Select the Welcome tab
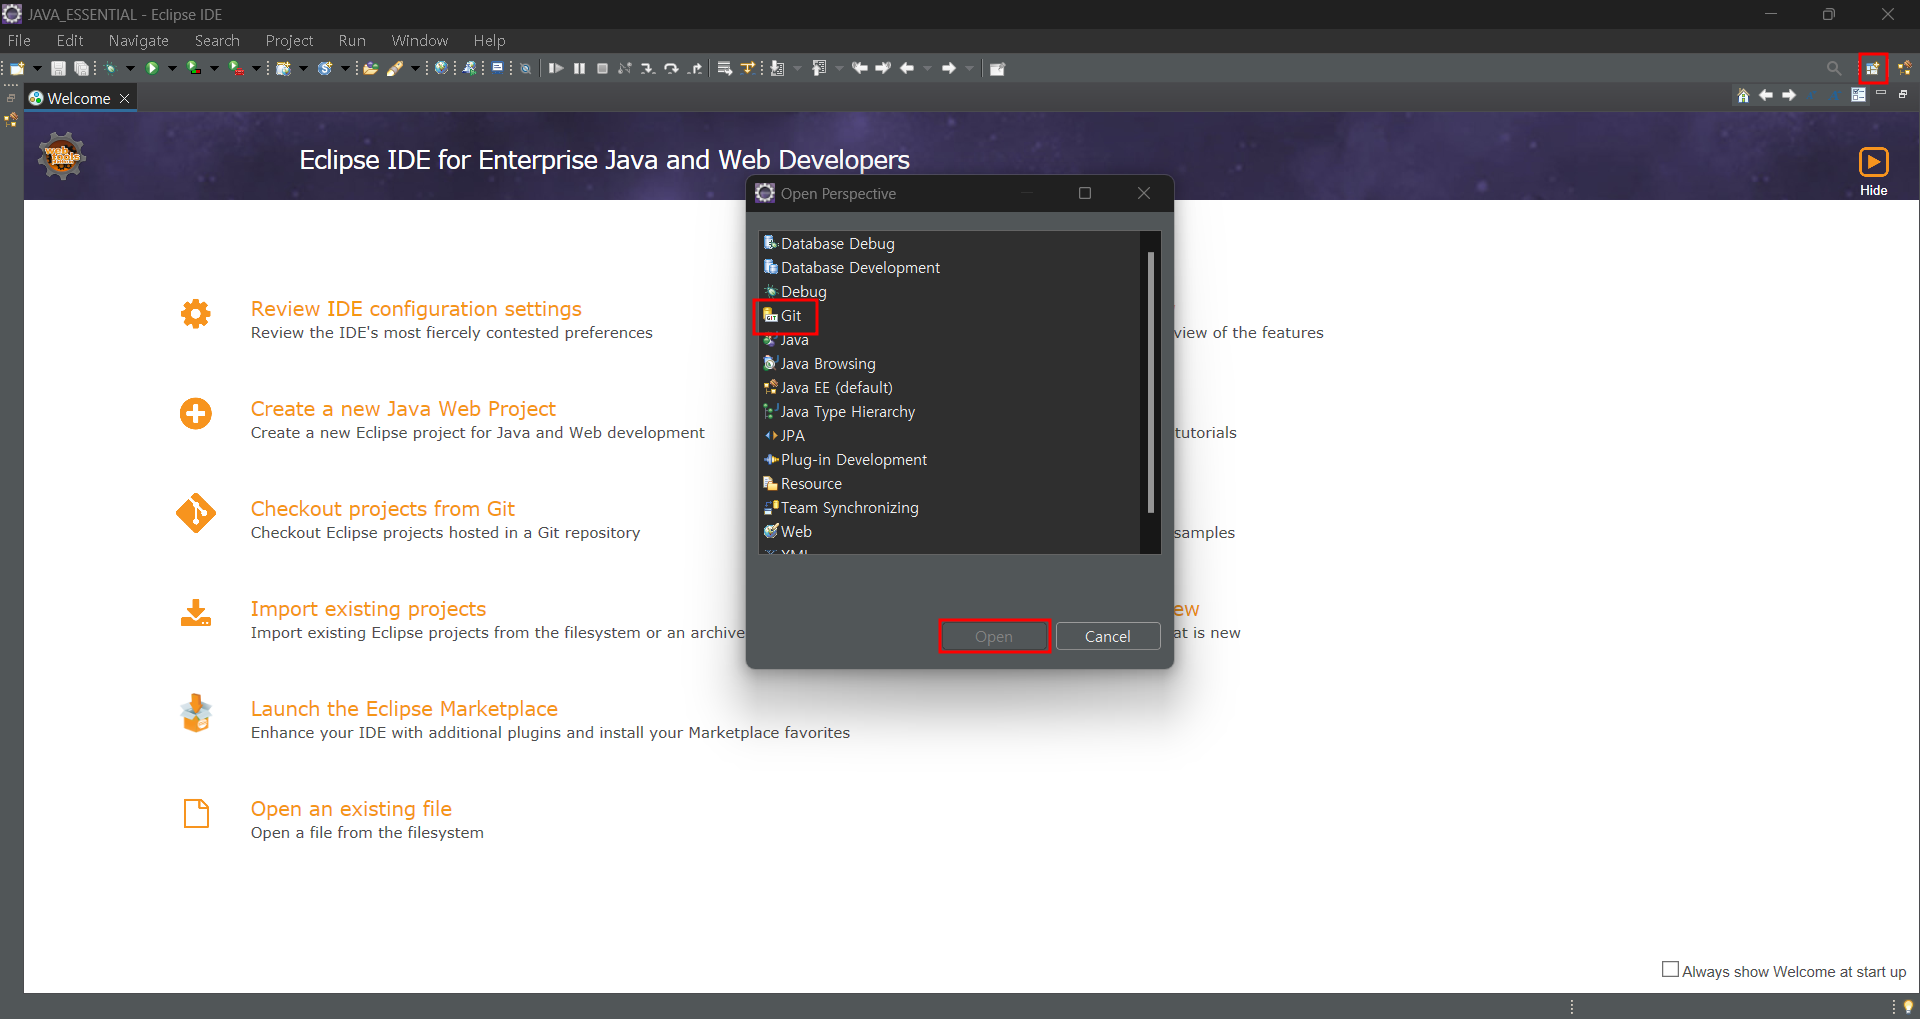Image resolution: width=1920 pixels, height=1019 pixels. point(79,98)
